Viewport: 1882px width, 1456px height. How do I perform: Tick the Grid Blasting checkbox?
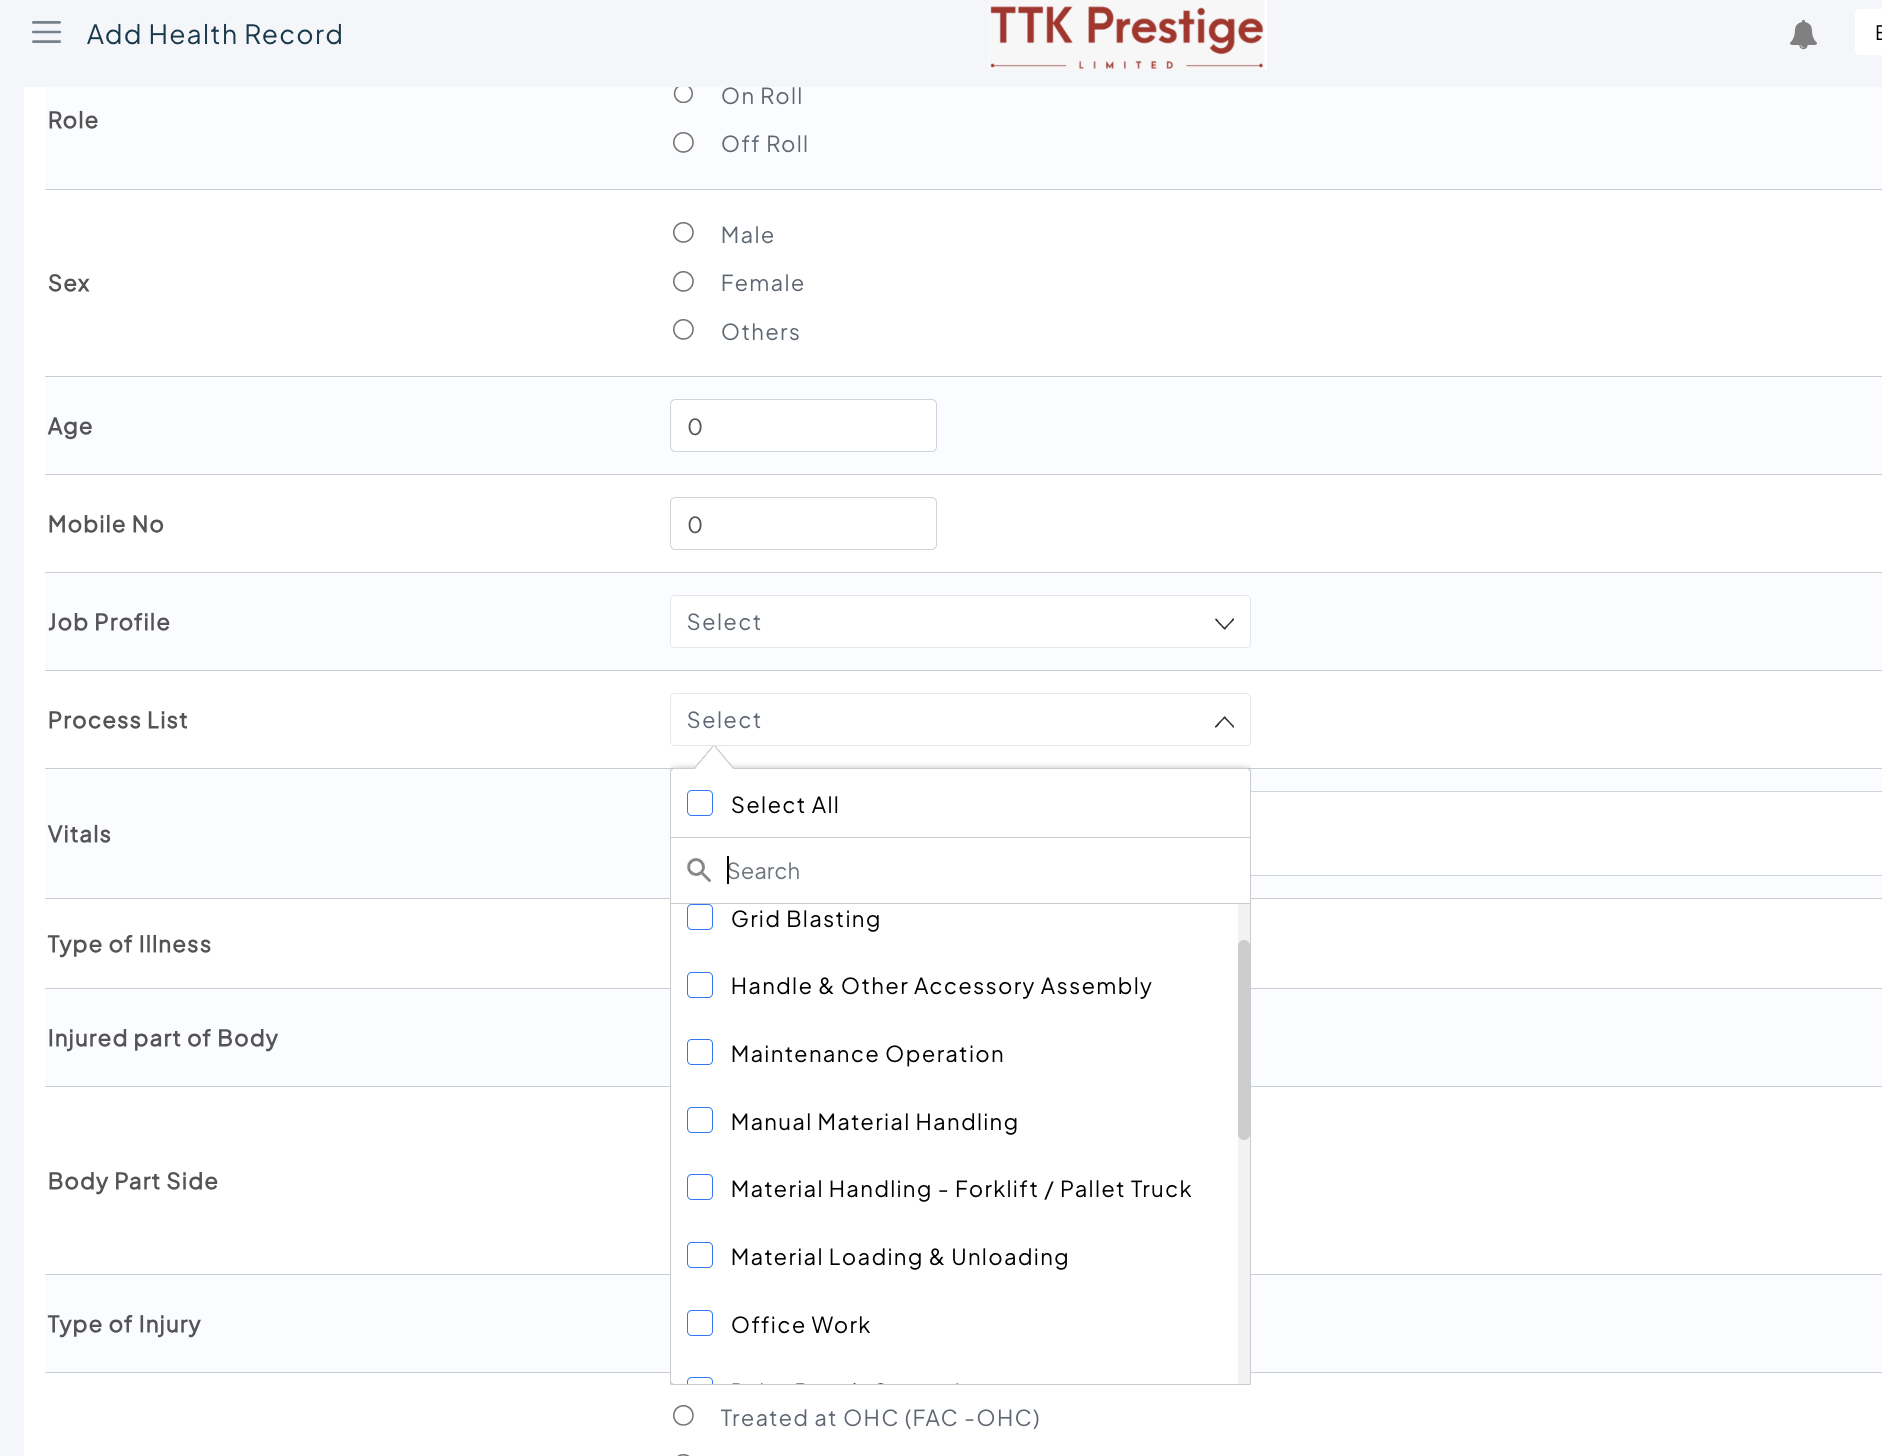(x=700, y=918)
